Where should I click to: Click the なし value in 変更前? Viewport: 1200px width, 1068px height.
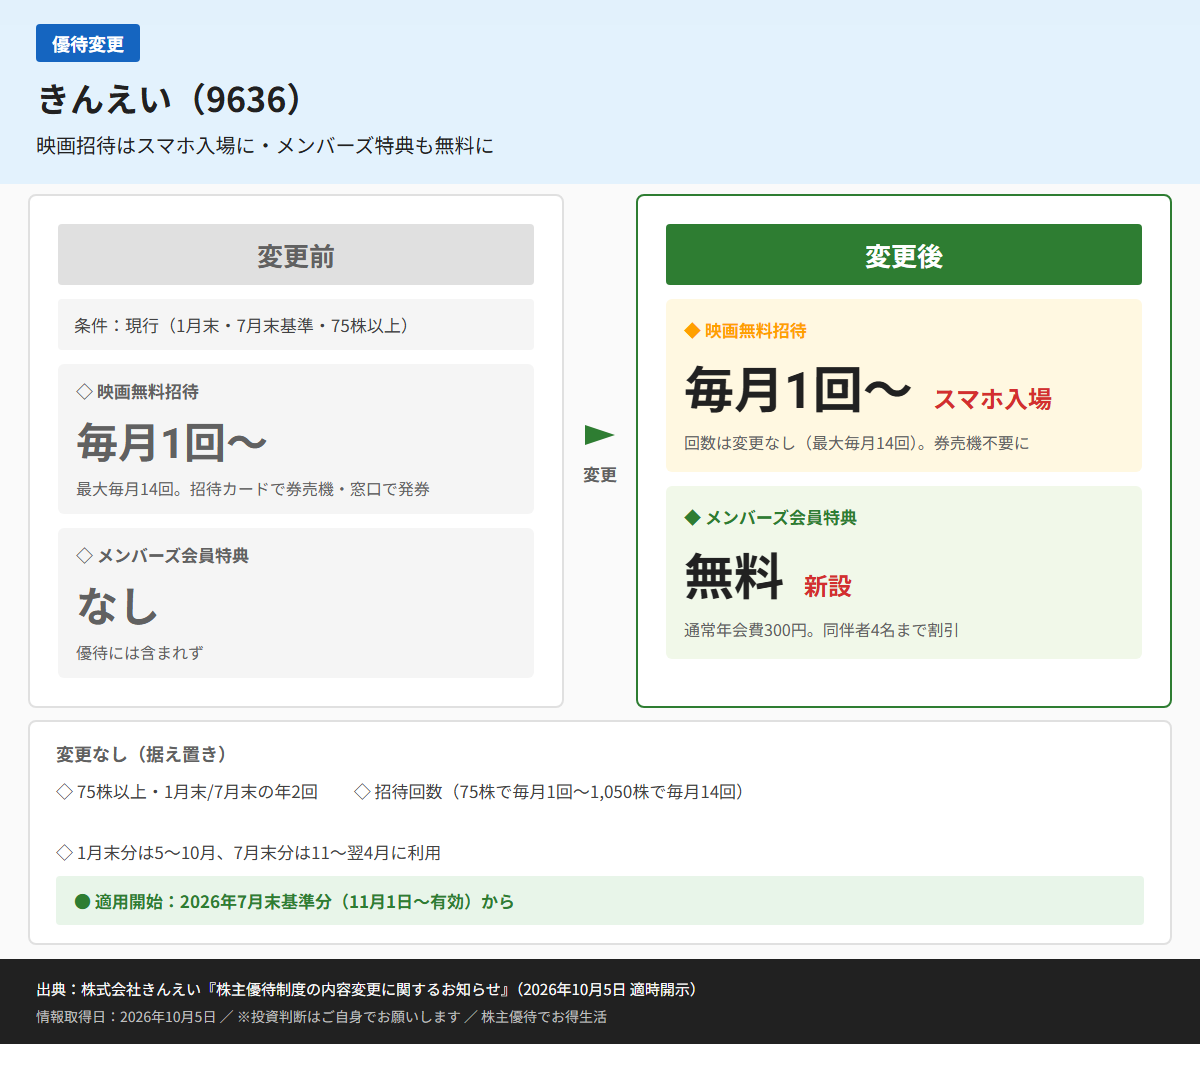point(118,606)
